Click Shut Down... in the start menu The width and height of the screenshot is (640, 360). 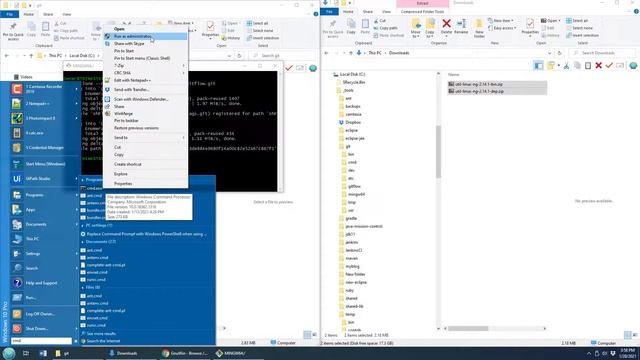[x=44, y=329]
